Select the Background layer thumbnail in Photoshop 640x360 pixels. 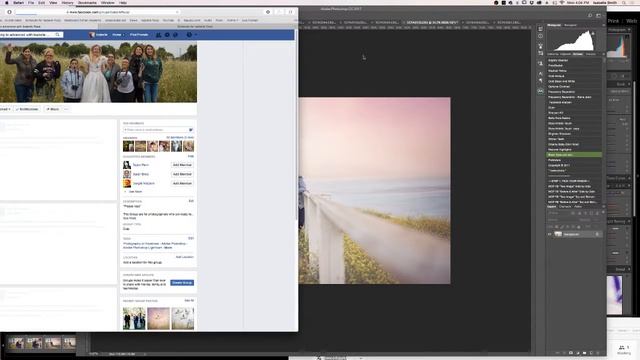click(558, 234)
